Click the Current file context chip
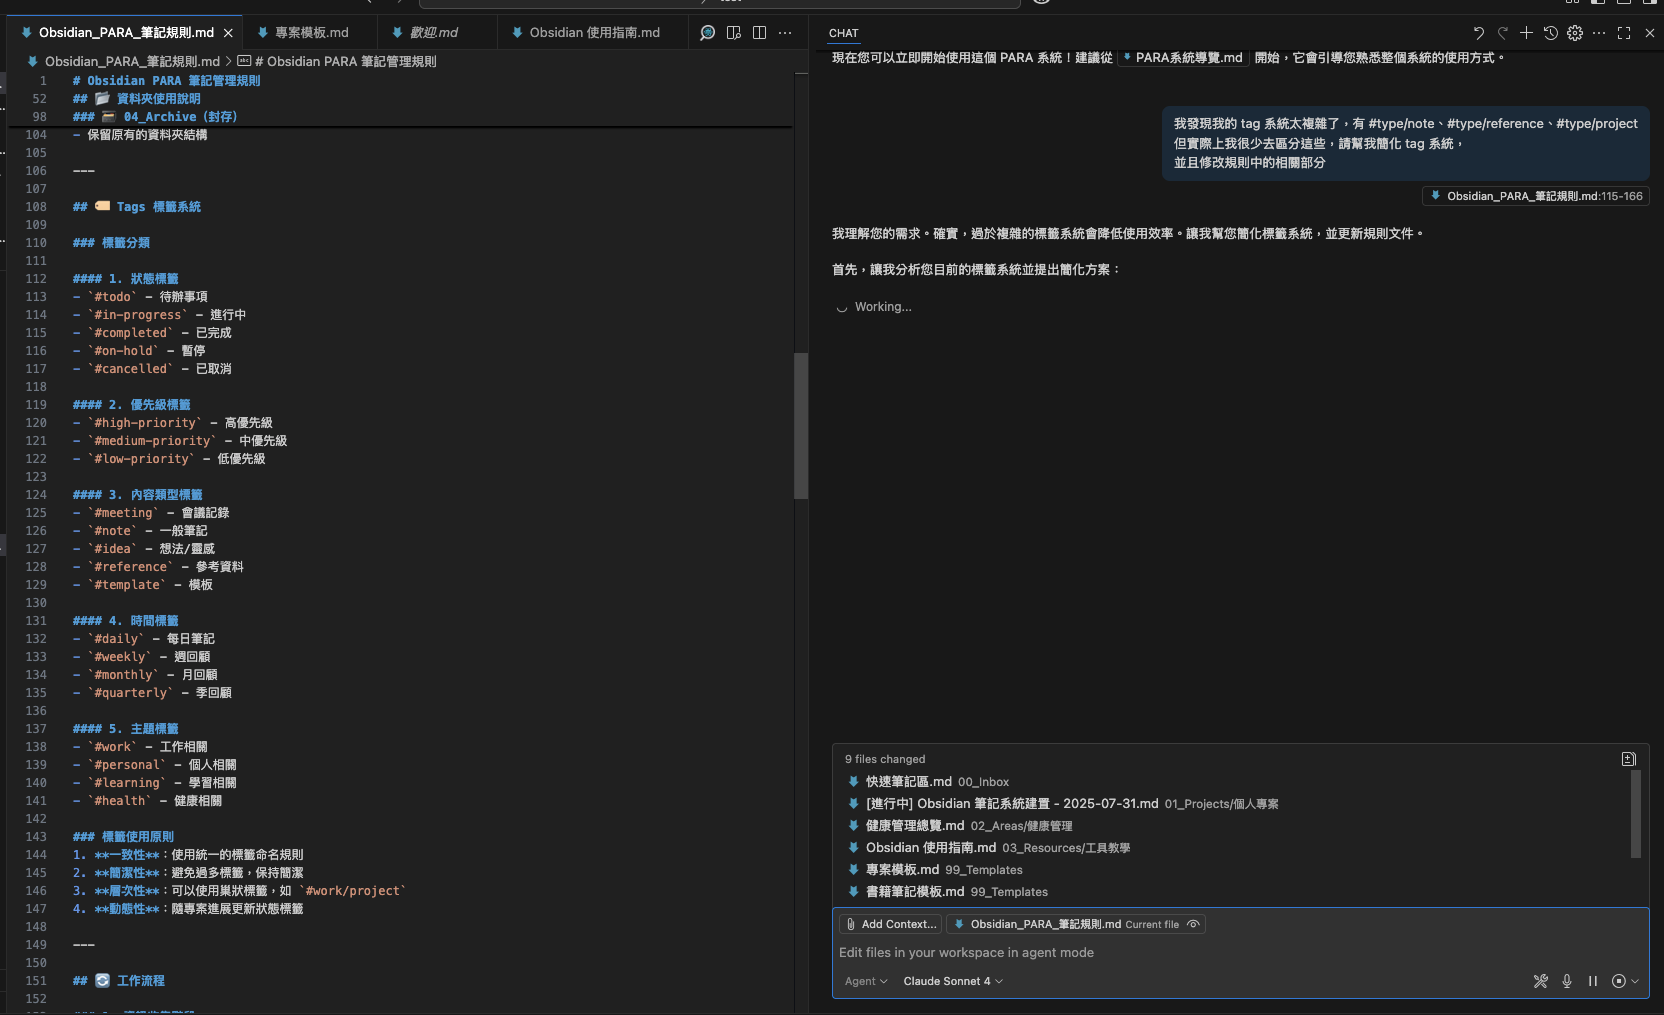The width and height of the screenshot is (1664, 1015). pyautogui.click(x=1075, y=924)
